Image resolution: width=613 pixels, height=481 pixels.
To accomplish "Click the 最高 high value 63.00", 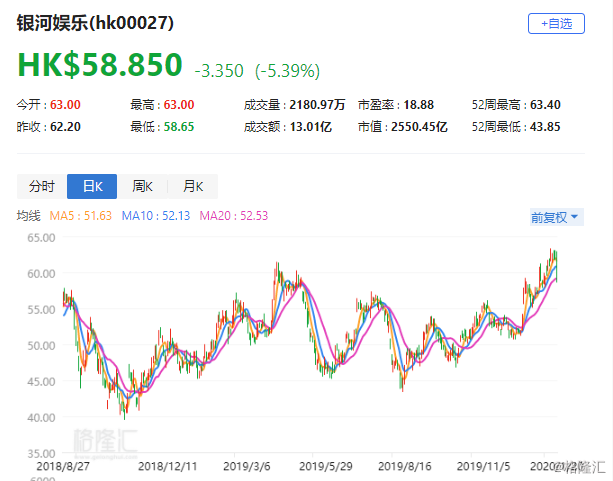I will 179,105.
